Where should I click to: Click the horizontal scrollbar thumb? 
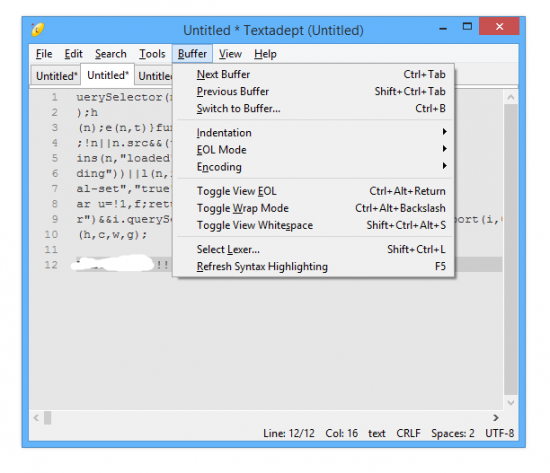pos(48,418)
